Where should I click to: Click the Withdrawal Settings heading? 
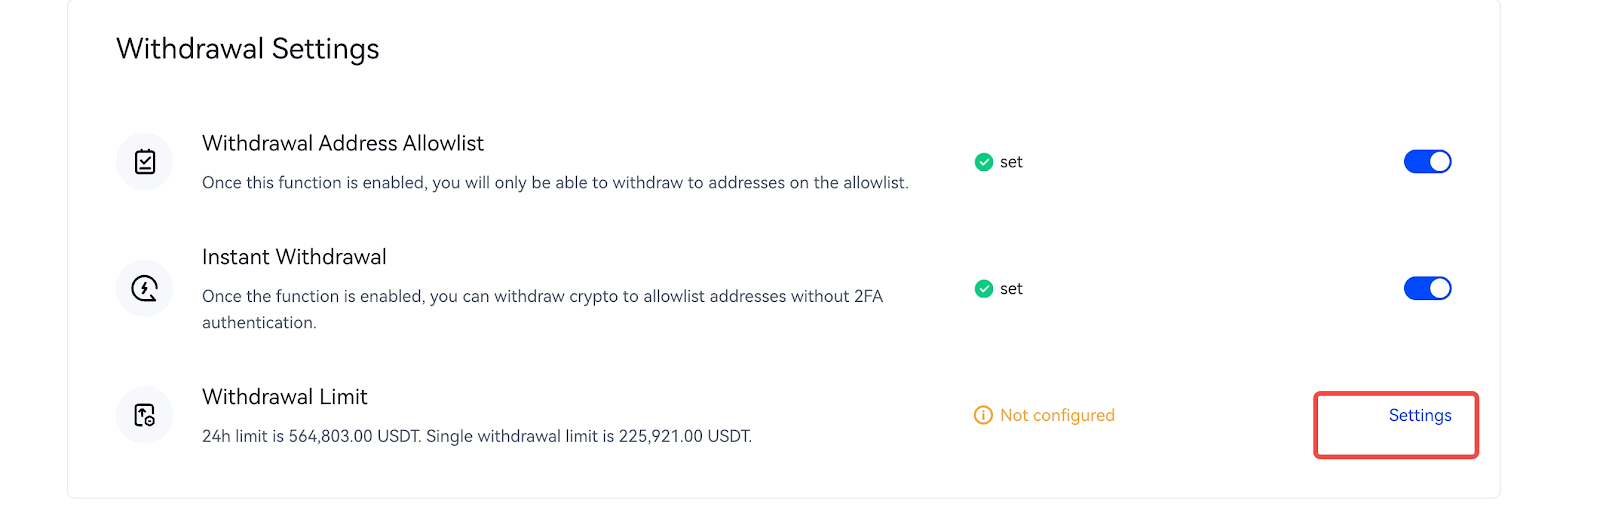(x=248, y=49)
